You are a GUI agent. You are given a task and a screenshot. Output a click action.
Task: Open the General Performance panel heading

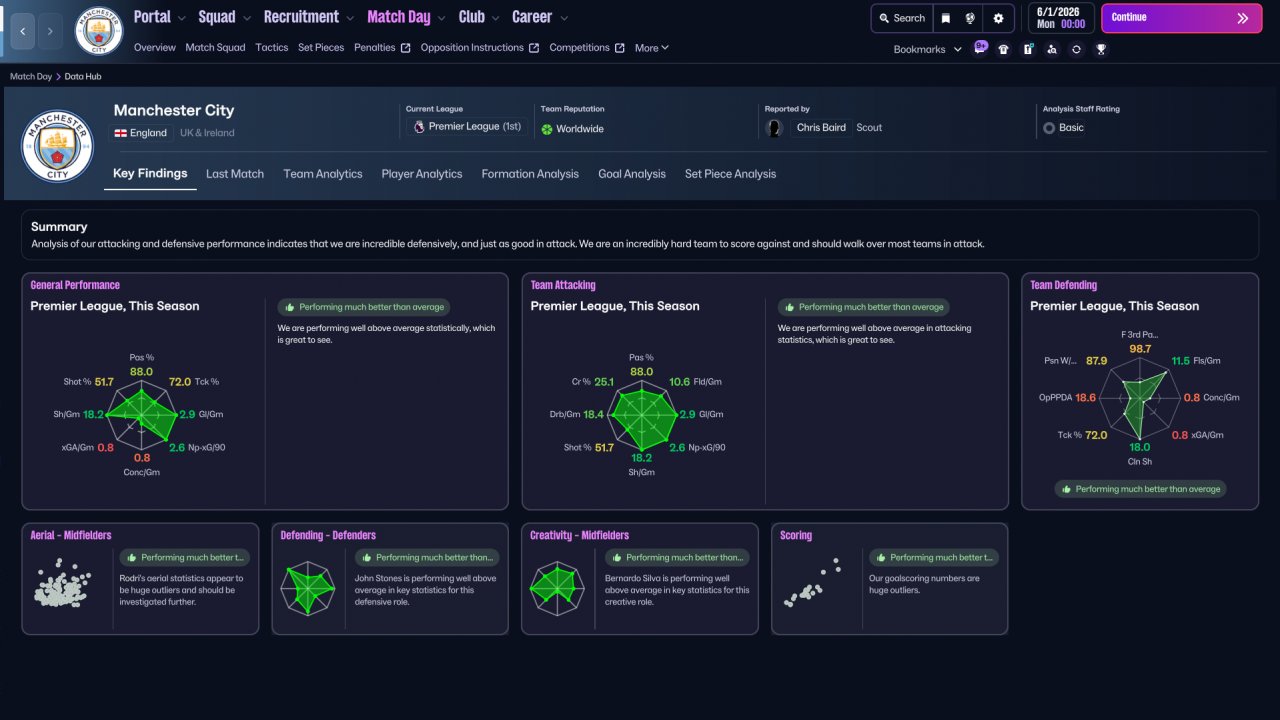click(x=75, y=285)
